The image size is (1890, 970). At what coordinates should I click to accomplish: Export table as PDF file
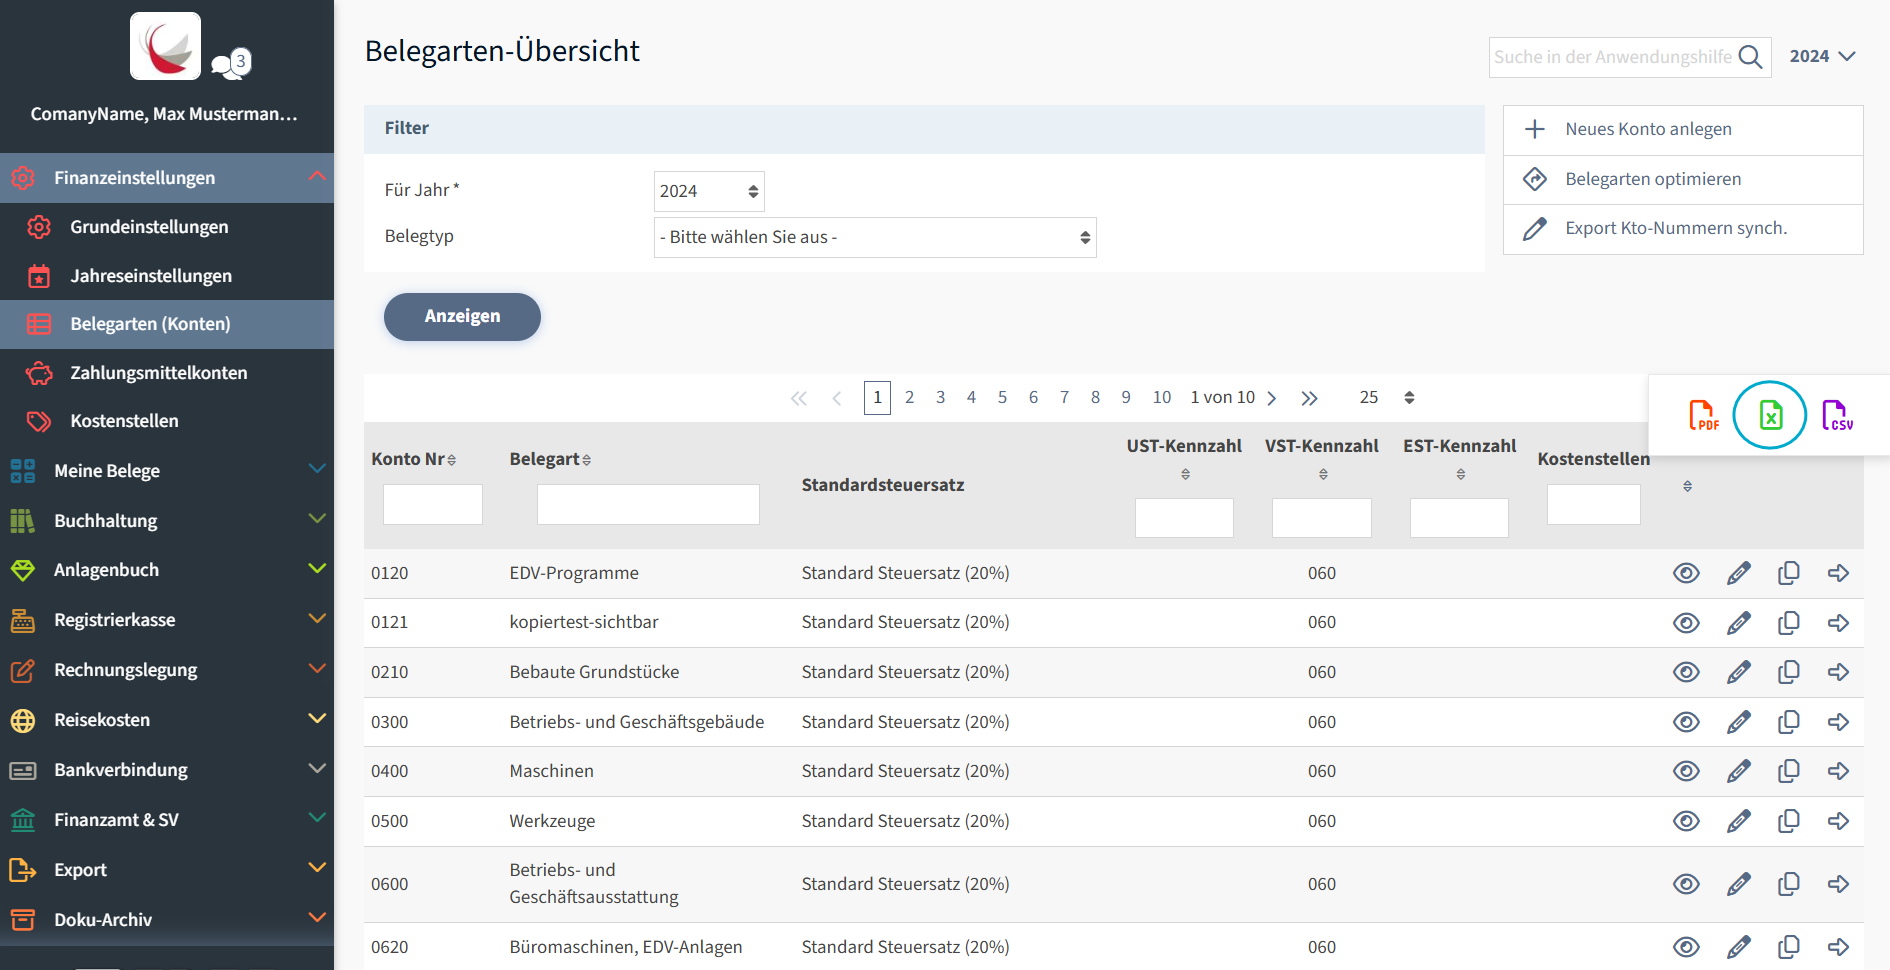tap(1703, 415)
